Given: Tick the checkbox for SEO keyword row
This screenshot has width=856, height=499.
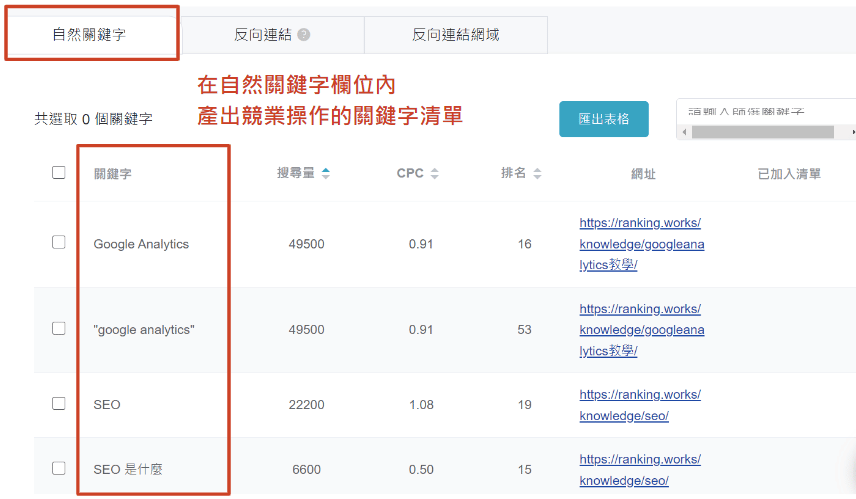Looking at the screenshot, I should click(59, 404).
